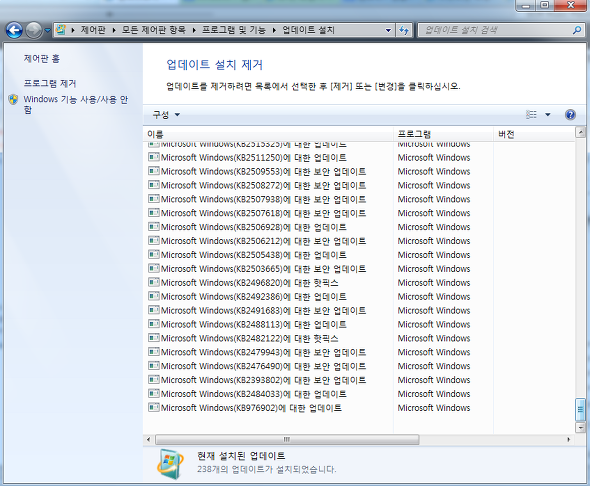Open the view options dropdown arrow
This screenshot has height=486, width=590.
pyautogui.click(x=548, y=115)
